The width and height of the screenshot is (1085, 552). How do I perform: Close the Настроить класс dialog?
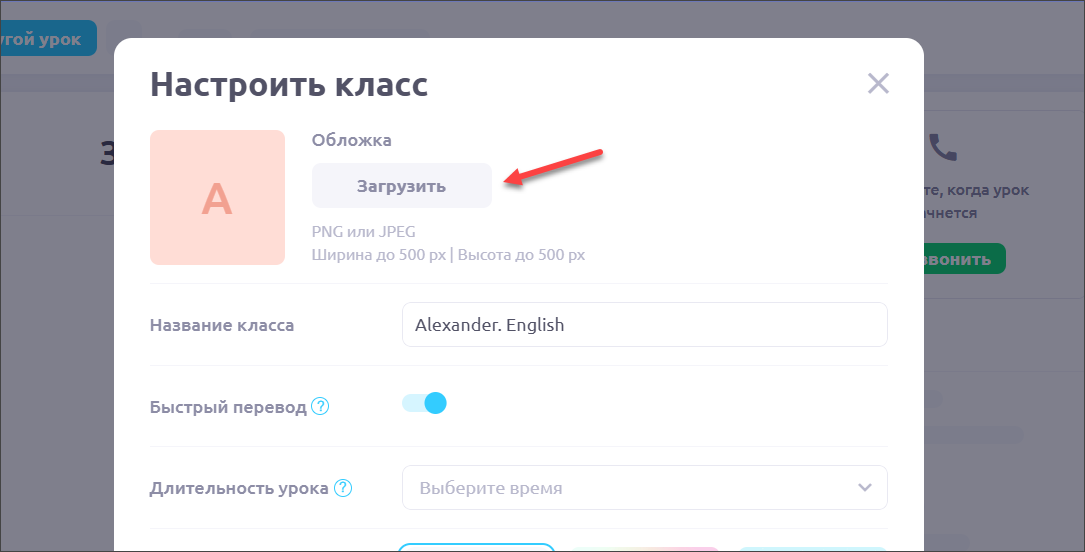878,84
